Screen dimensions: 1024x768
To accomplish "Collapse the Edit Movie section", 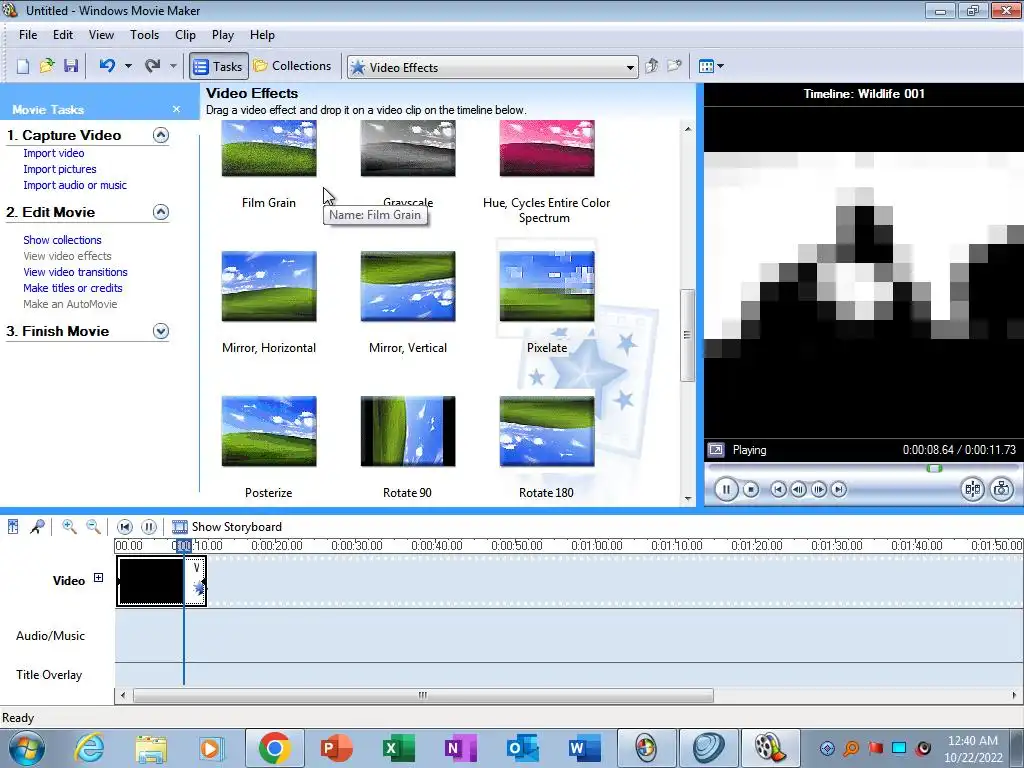I will point(161,212).
